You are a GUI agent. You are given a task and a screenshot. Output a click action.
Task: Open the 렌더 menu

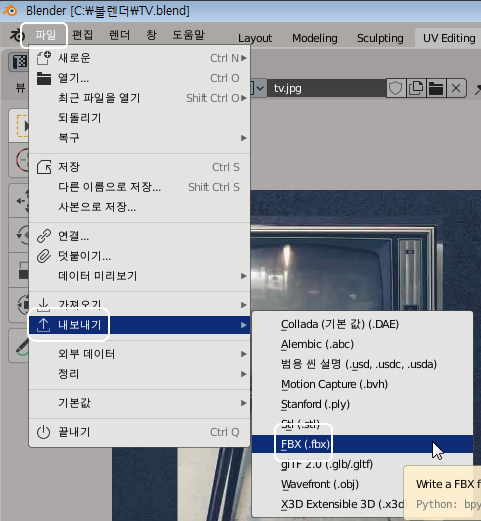(x=119, y=35)
